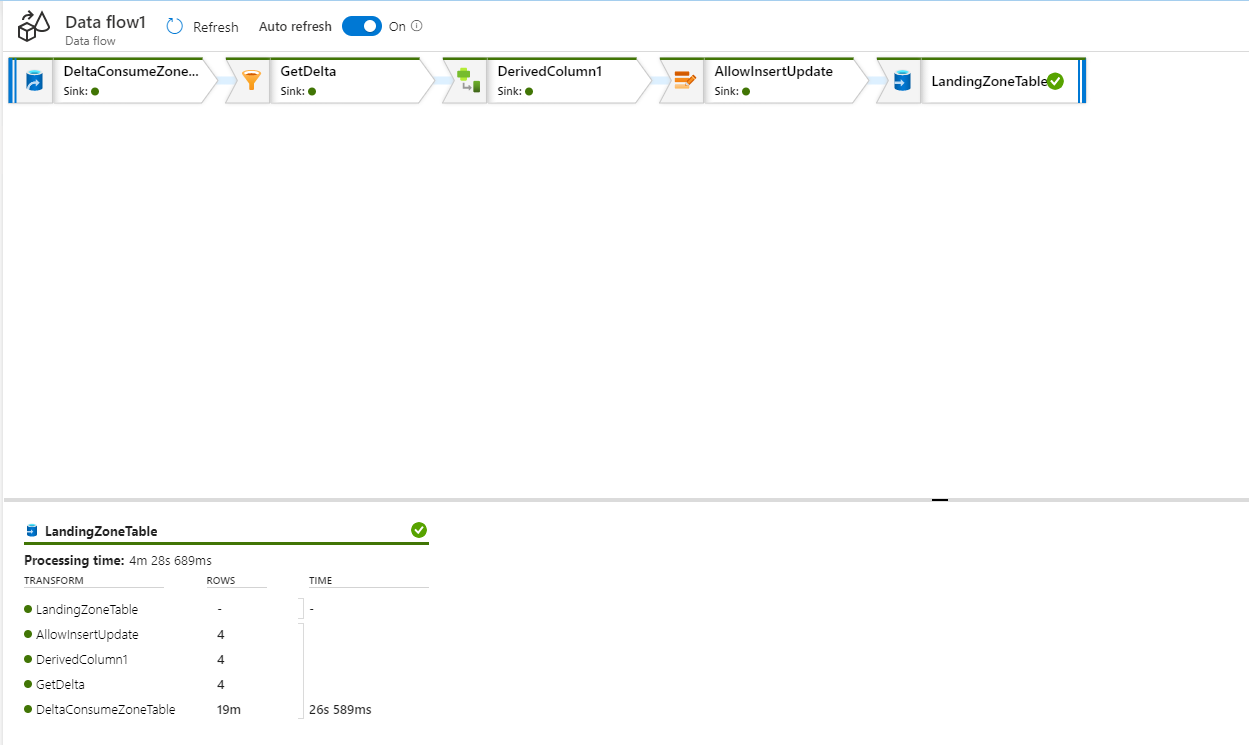
Task: Click the Refresh circular arrow icon
Action: (175, 27)
